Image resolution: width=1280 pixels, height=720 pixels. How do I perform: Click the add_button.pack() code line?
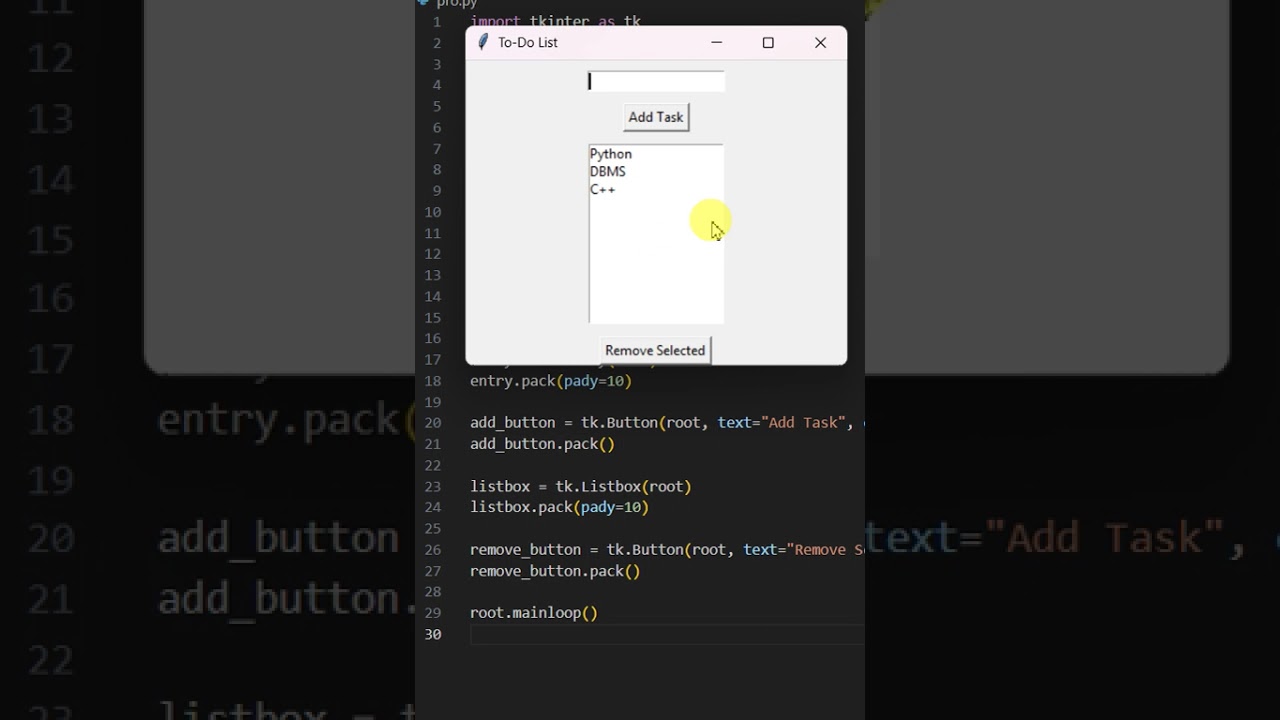[x=542, y=444]
